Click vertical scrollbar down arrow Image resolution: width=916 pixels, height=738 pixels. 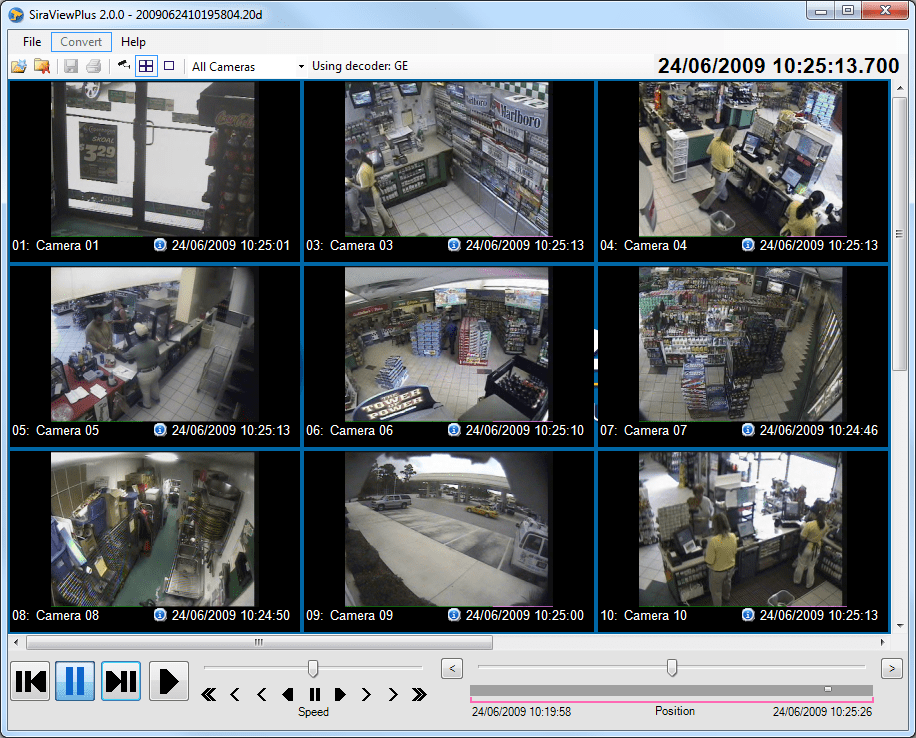point(900,625)
